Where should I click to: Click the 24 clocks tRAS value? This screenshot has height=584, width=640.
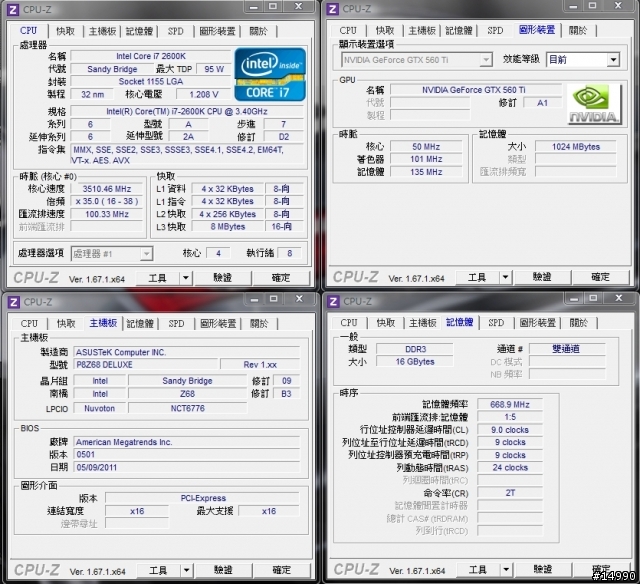[510, 468]
